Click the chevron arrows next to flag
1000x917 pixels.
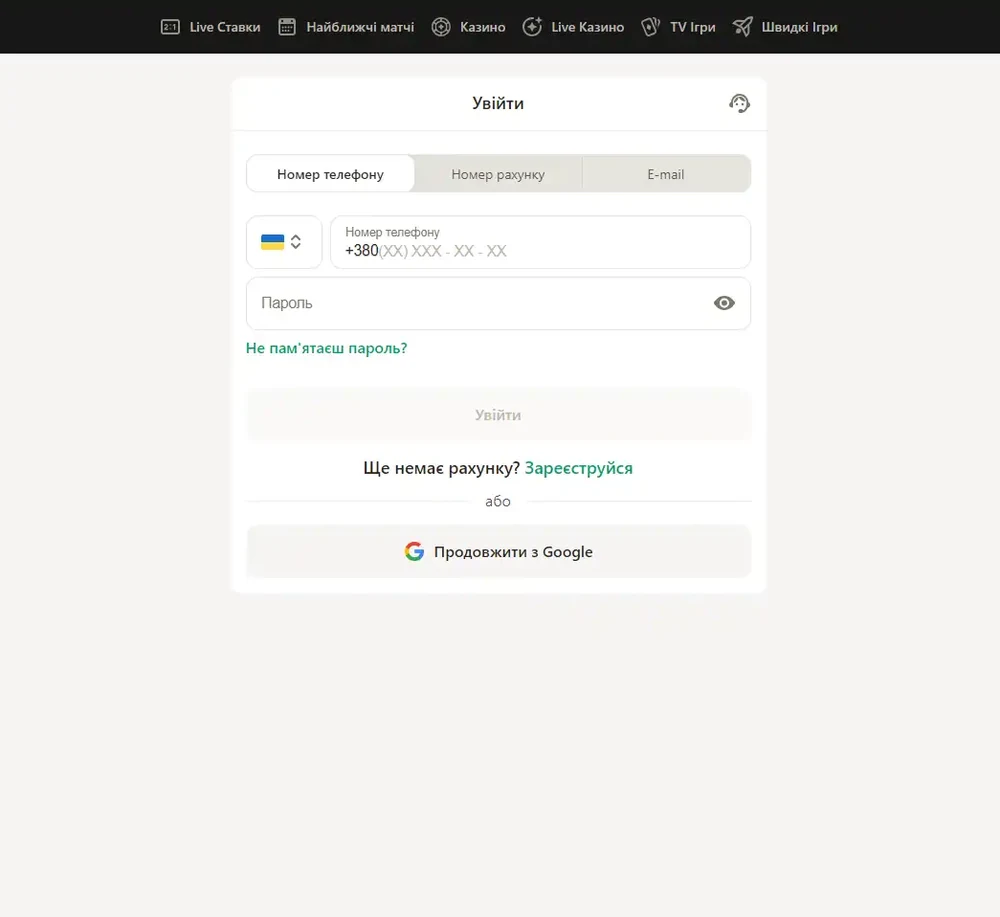295,242
